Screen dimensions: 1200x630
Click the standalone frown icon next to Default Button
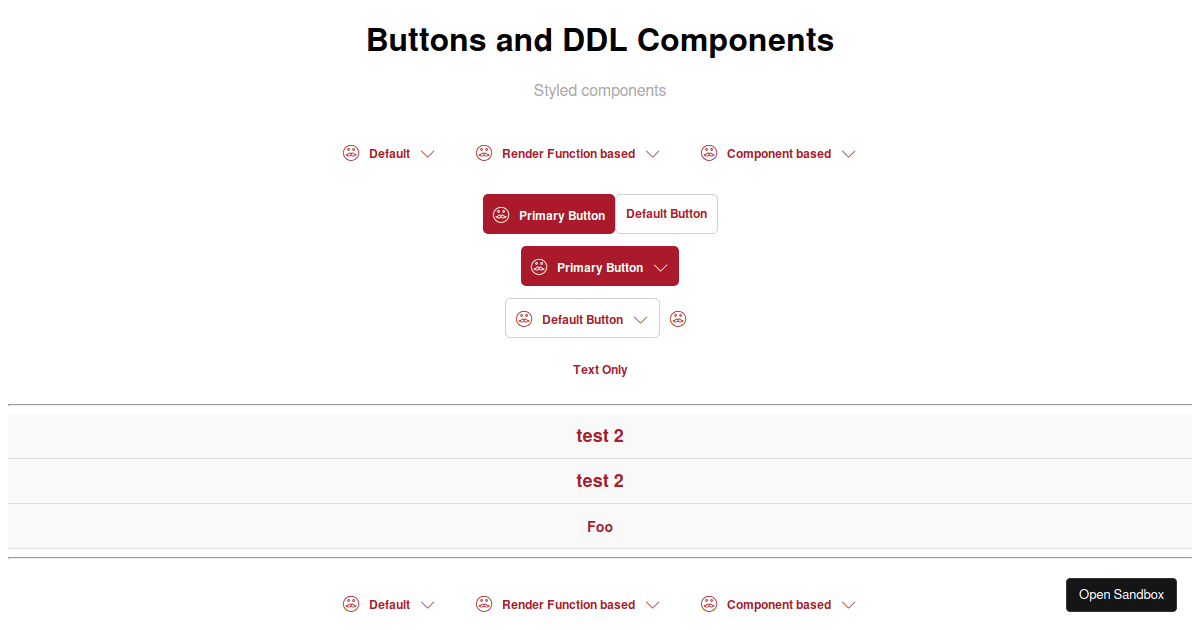pyautogui.click(x=678, y=318)
